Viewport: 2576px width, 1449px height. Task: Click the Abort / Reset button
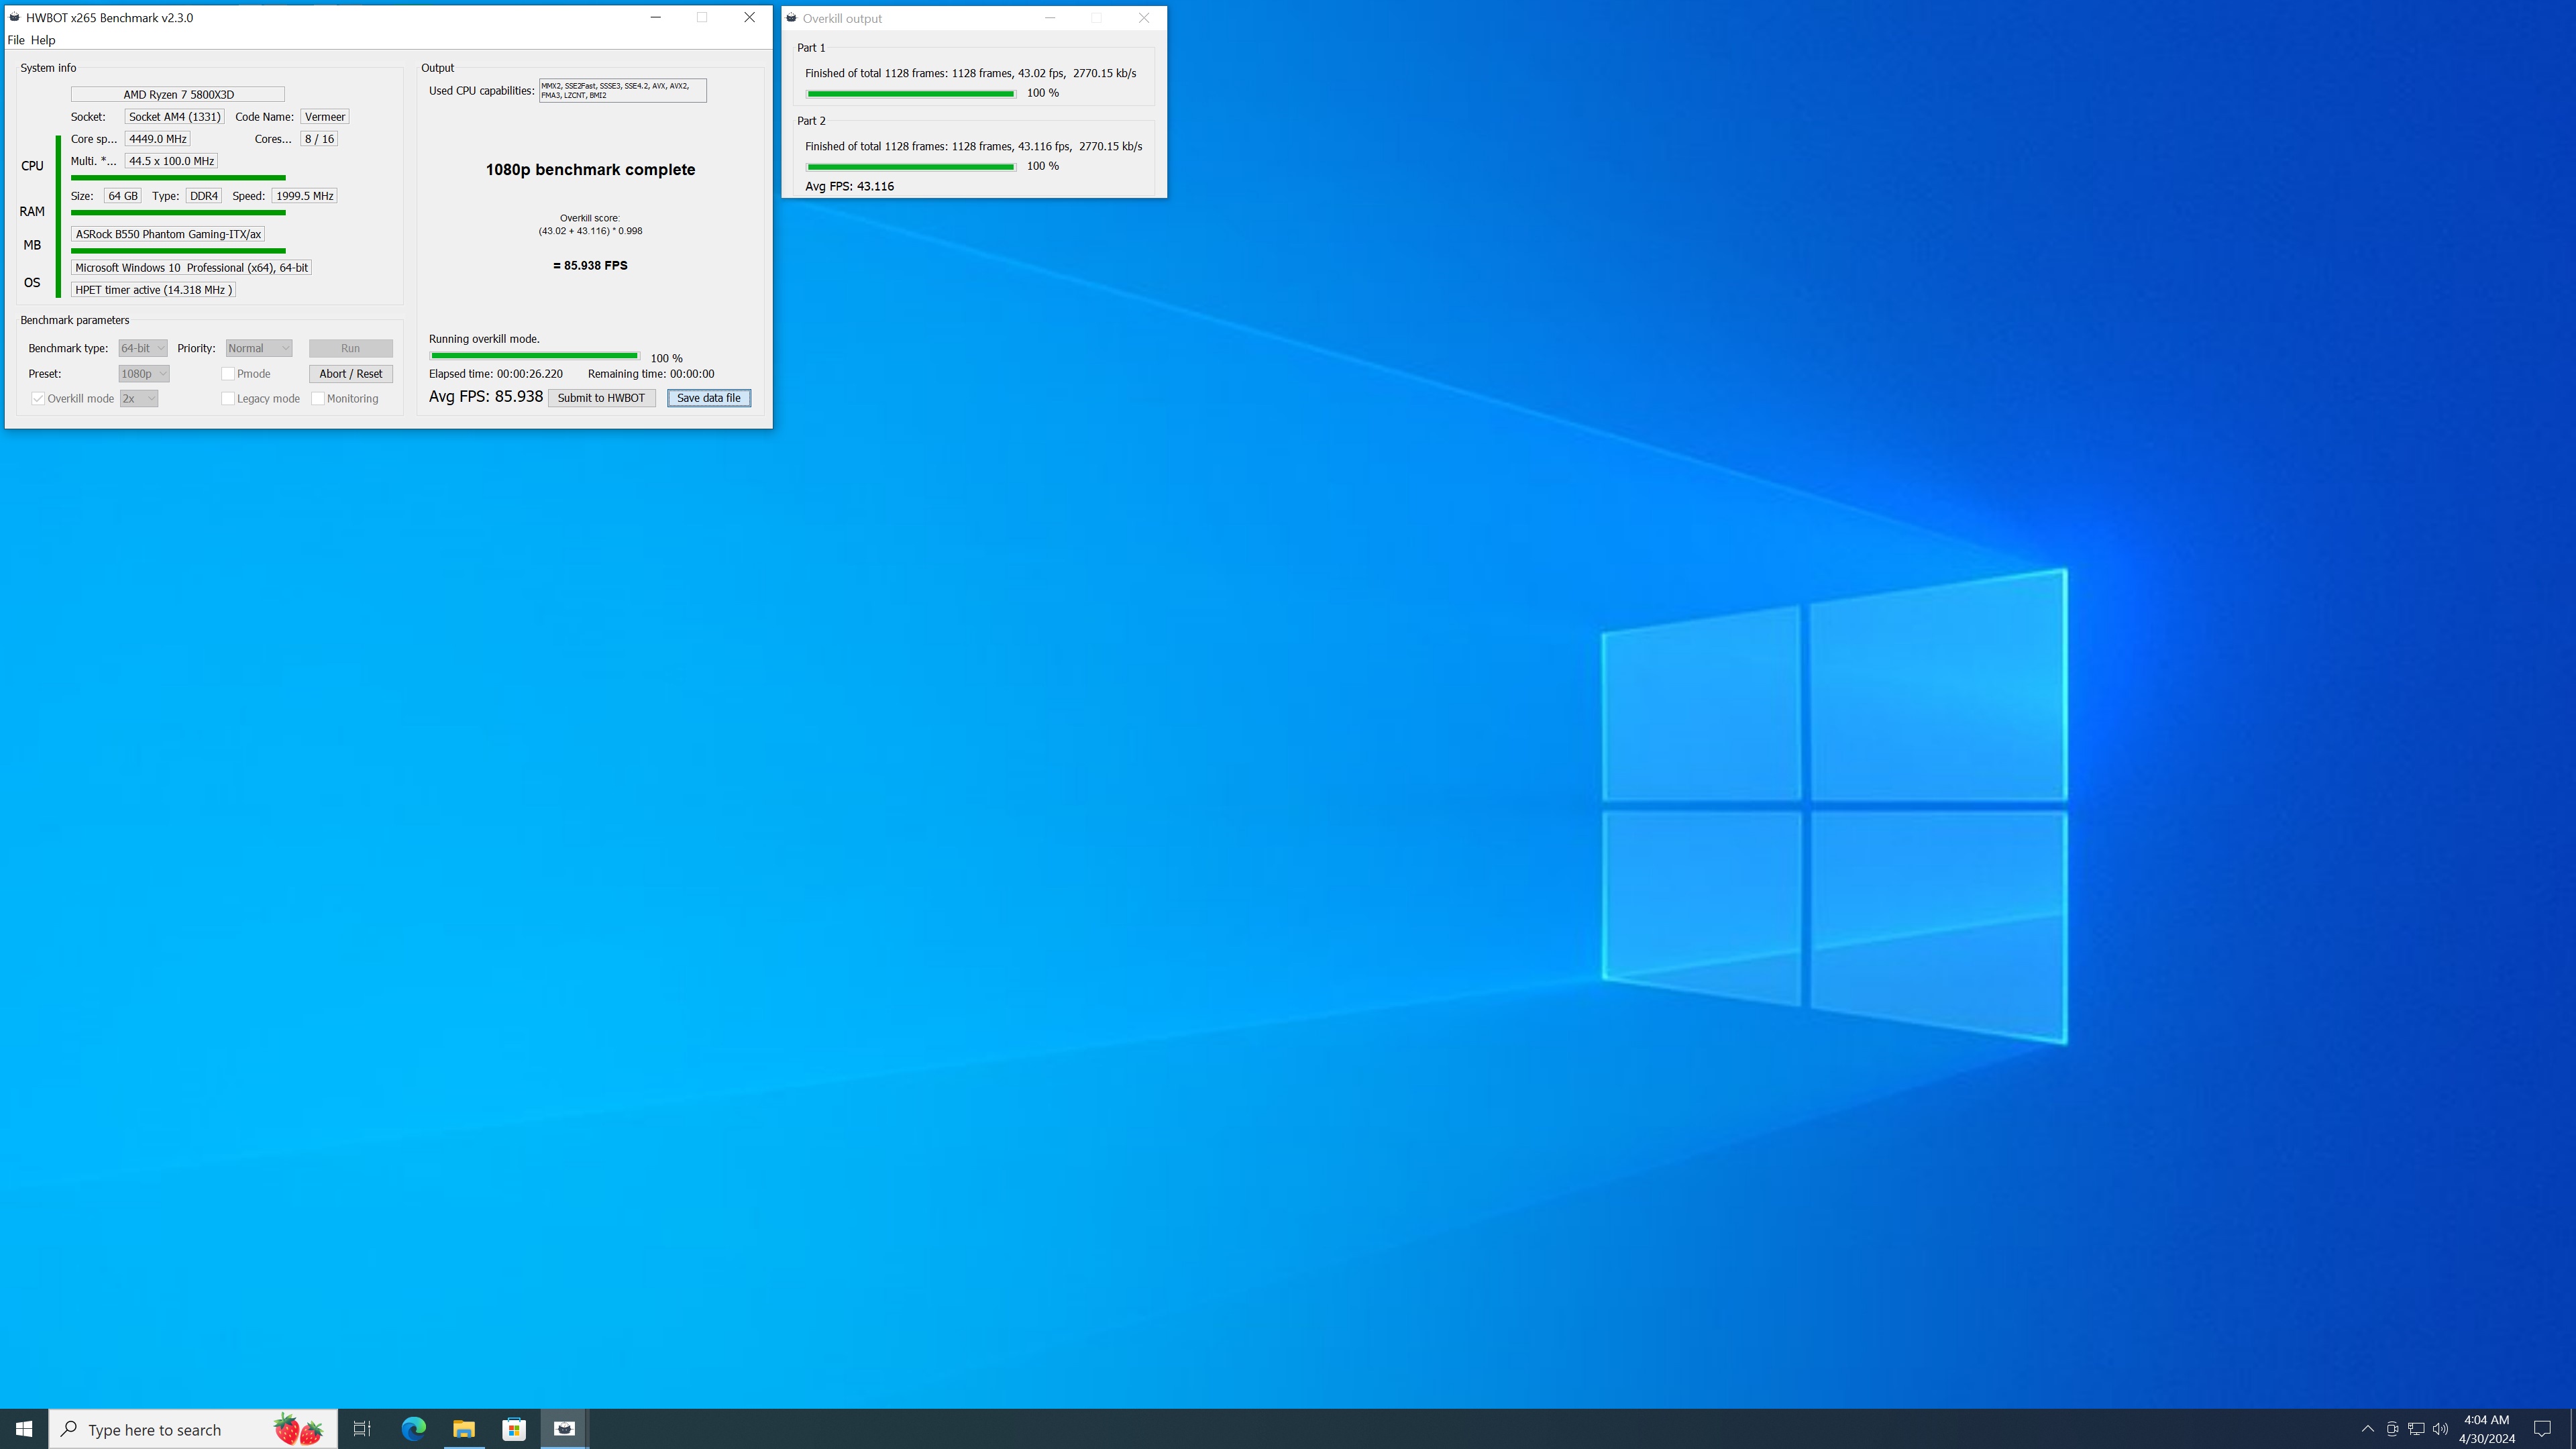click(x=350, y=374)
